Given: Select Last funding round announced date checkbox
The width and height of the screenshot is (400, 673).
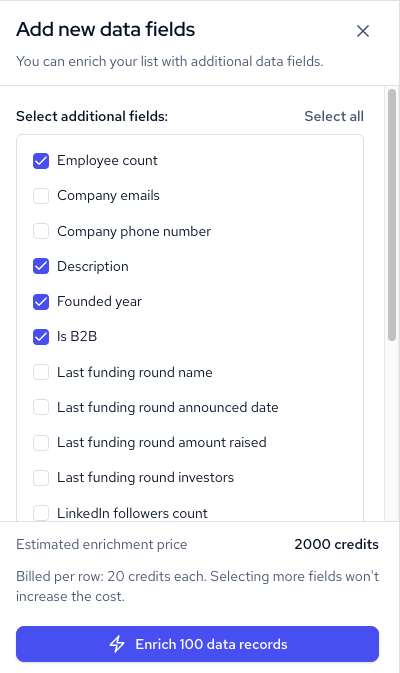Looking at the screenshot, I should (41, 407).
